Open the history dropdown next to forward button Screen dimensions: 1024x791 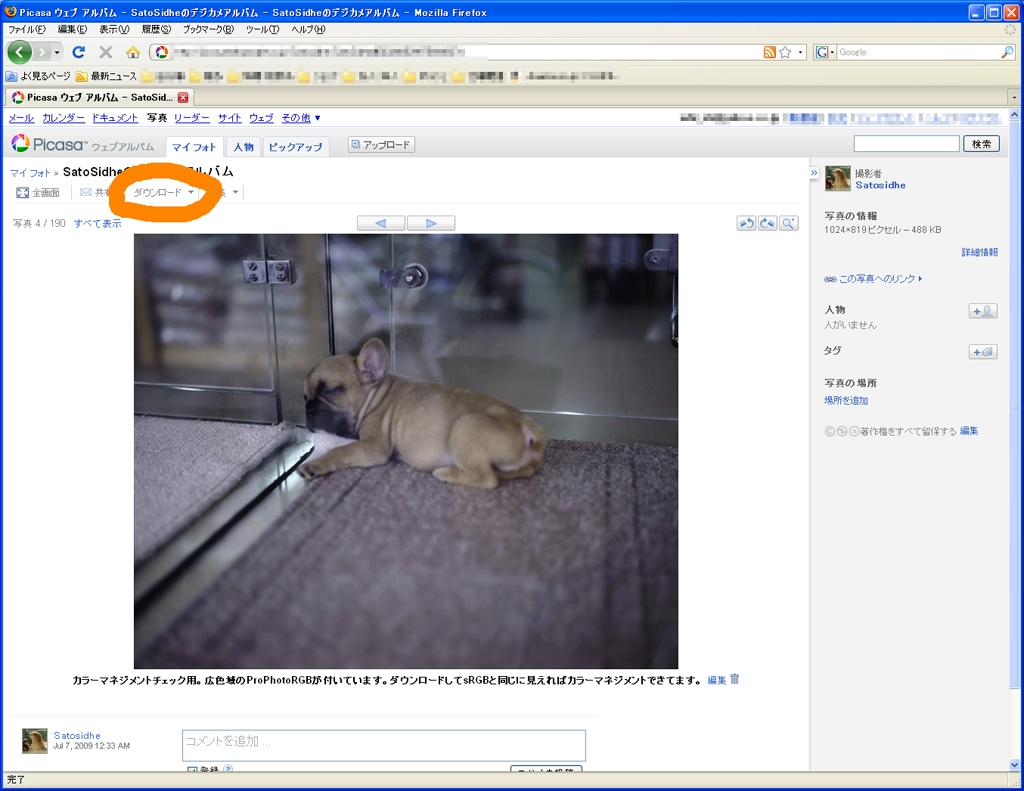click(57, 52)
